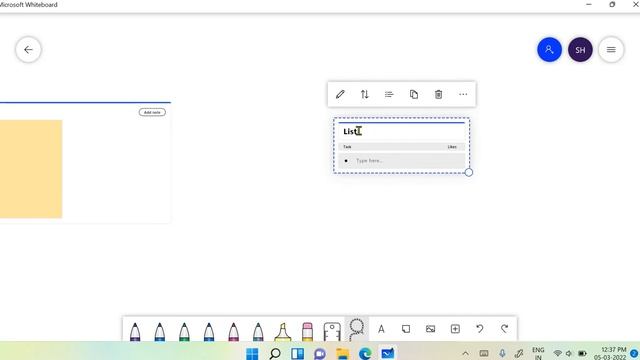
Task: Click the Likes column header
Action: coord(452,147)
